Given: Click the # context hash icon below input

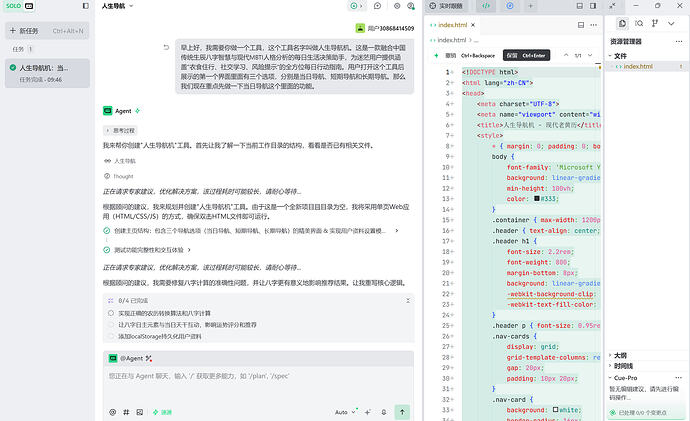Looking at the screenshot, I should pos(126,412).
